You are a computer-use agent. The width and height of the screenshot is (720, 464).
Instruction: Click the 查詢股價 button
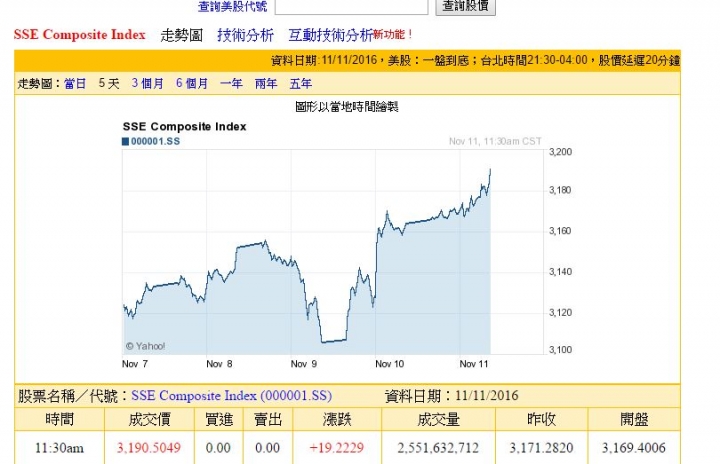pyautogui.click(x=465, y=6)
